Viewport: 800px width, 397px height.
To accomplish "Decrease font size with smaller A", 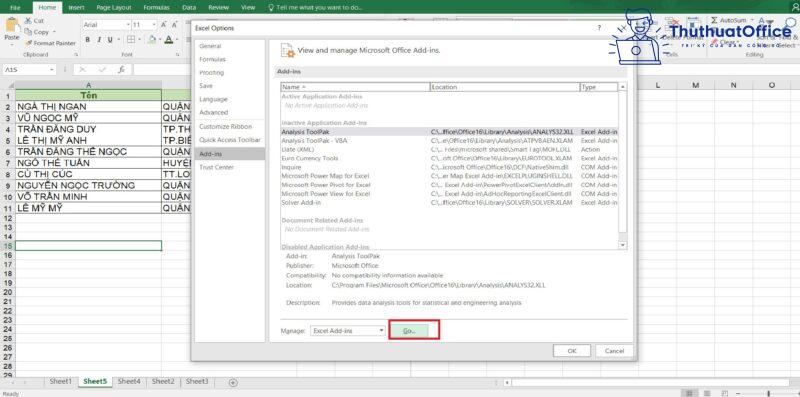I will click(175, 24).
